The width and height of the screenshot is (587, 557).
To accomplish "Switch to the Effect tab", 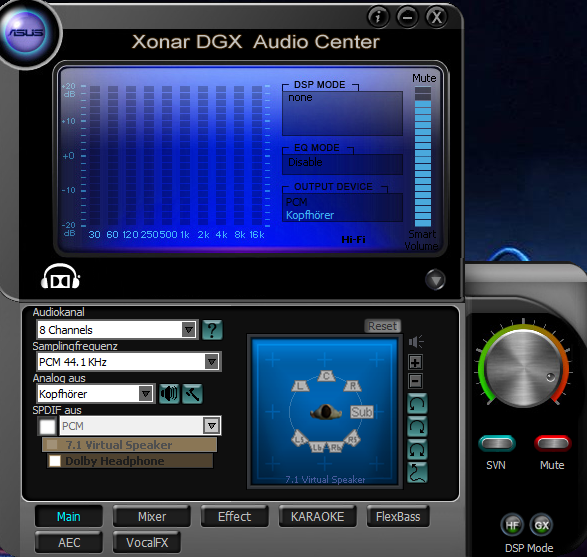I will tap(234, 517).
